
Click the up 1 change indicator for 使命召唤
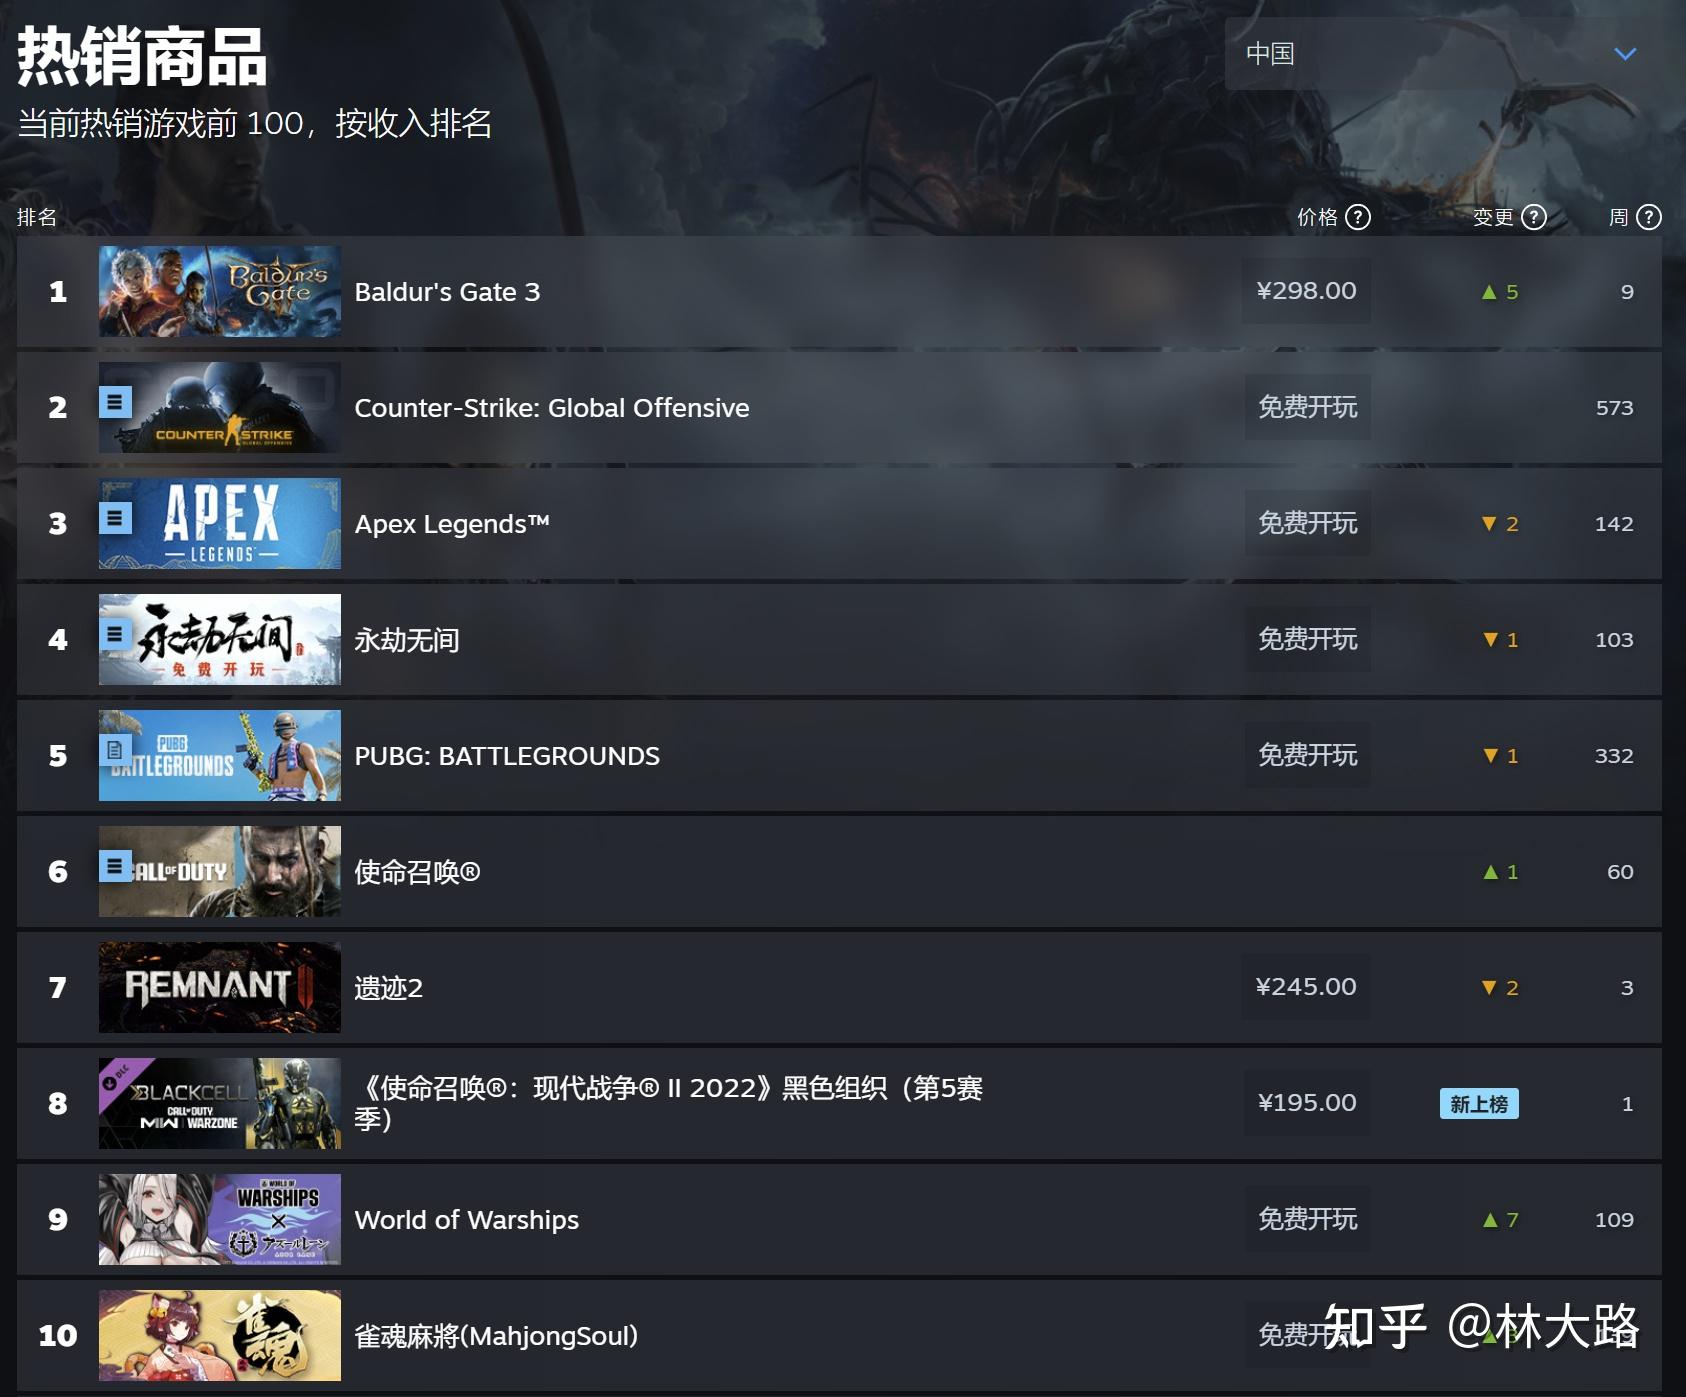coord(1501,872)
